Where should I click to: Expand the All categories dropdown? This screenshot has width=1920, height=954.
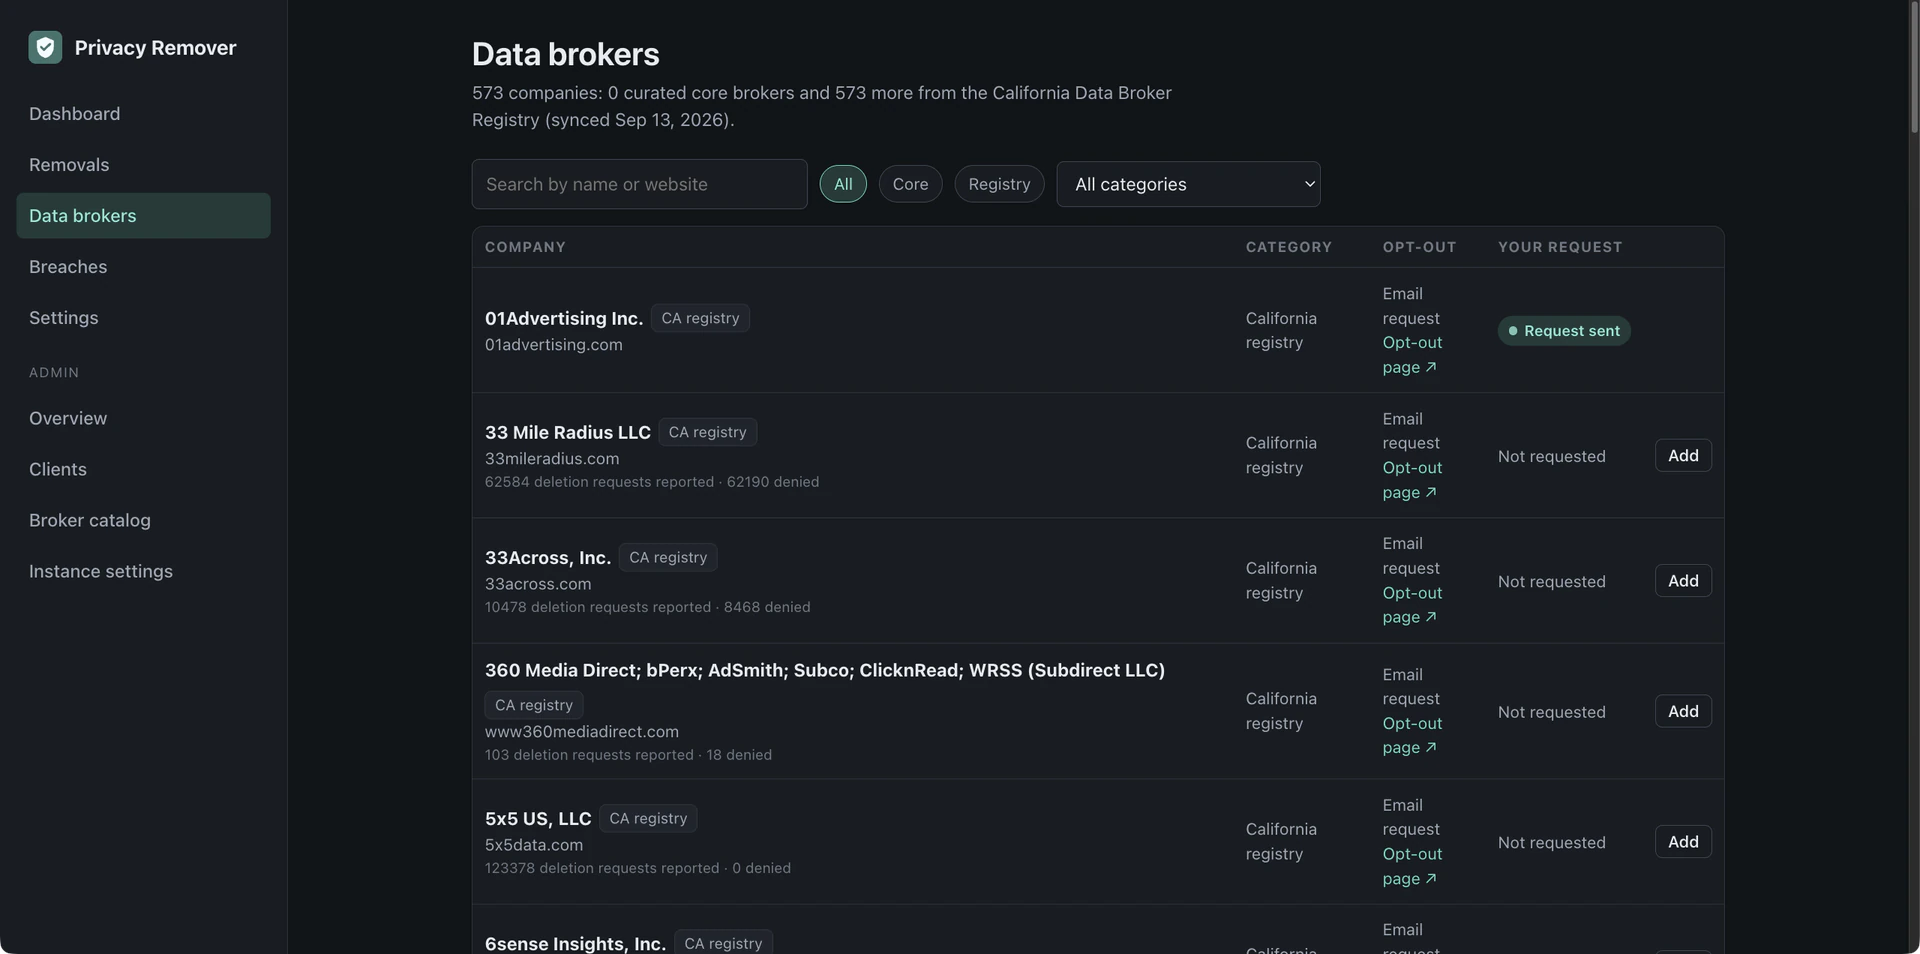point(1188,184)
